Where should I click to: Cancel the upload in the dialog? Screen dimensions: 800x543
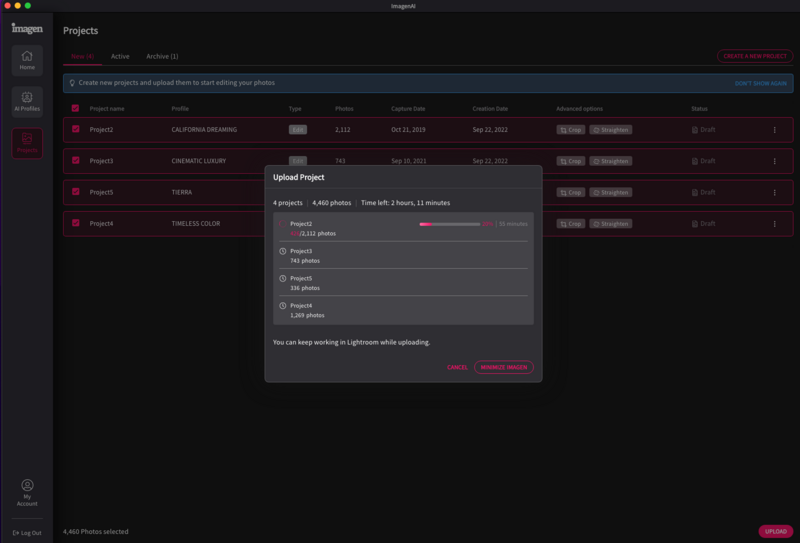point(457,367)
